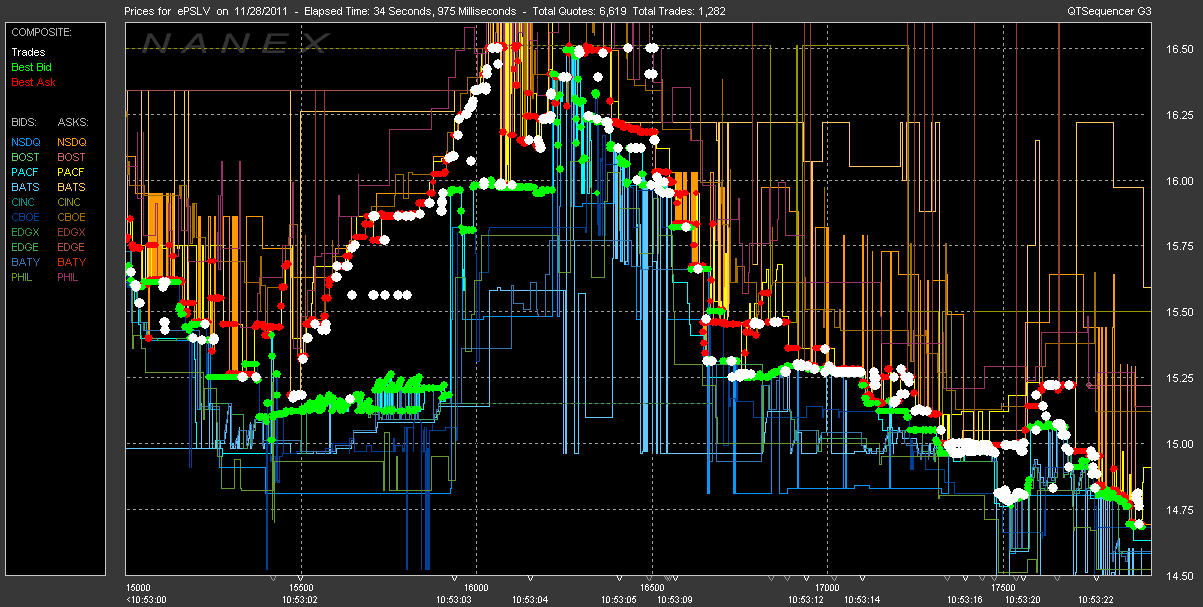Click PHIL under the BIDS heading

click(24, 277)
